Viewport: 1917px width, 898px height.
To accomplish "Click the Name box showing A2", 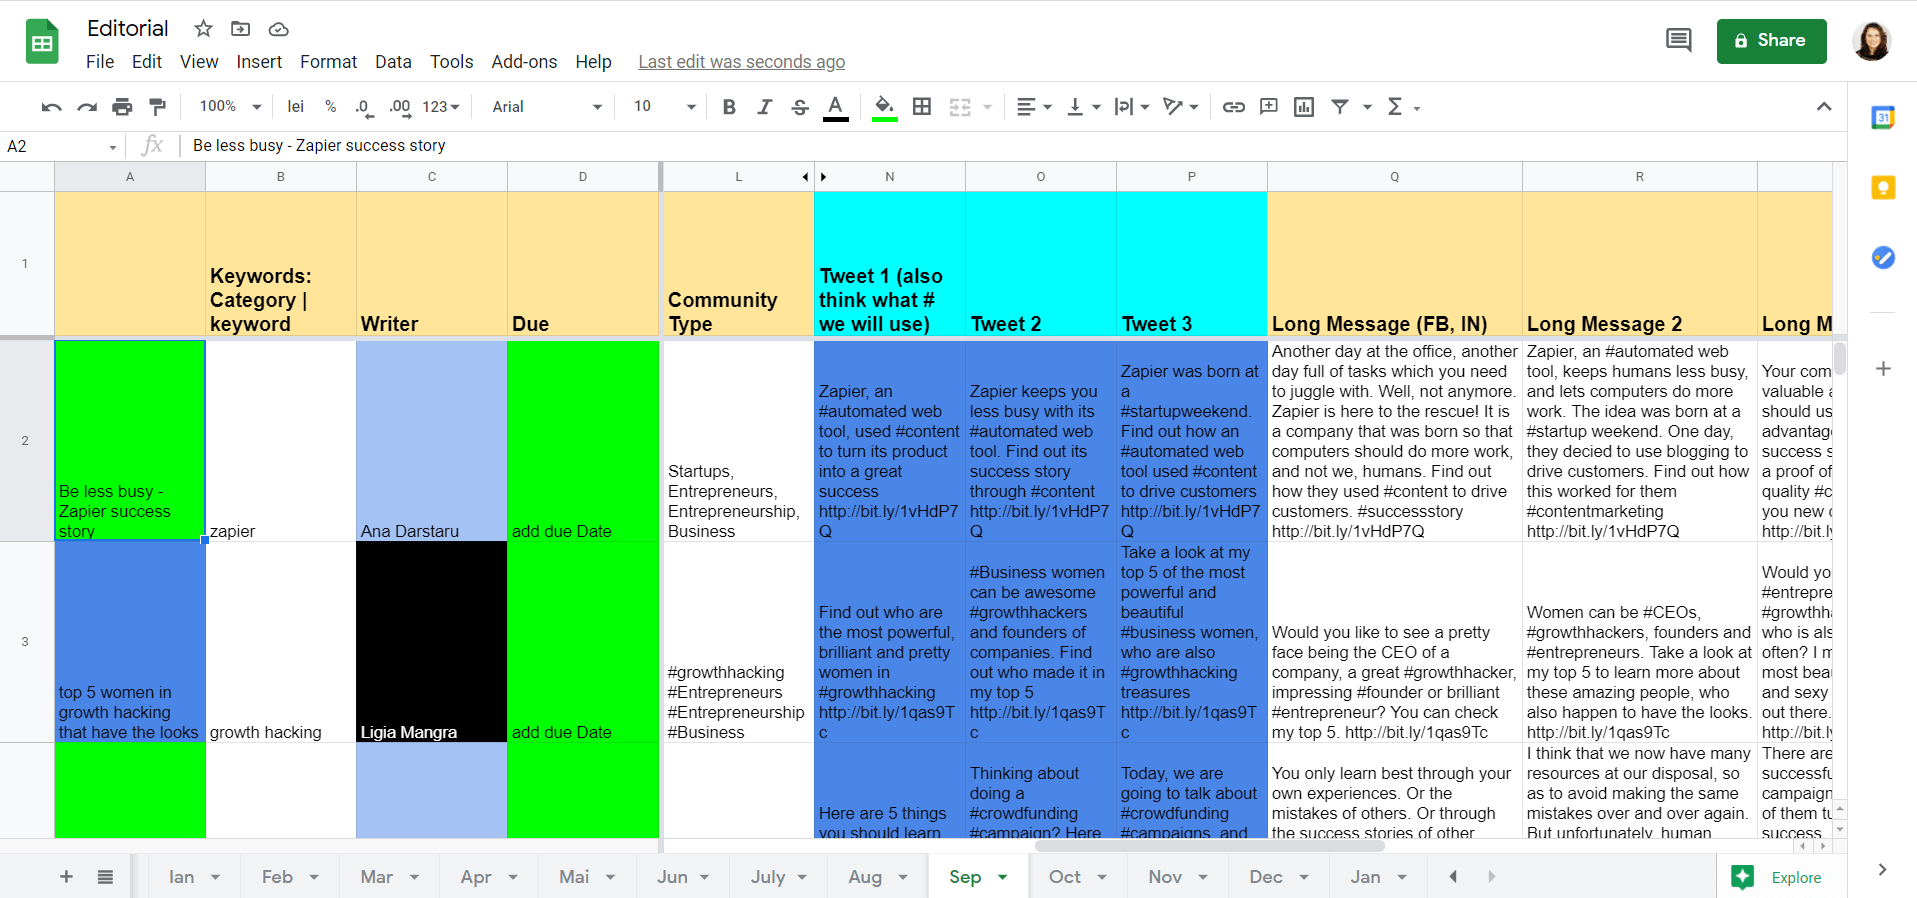I will (x=62, y=146).
